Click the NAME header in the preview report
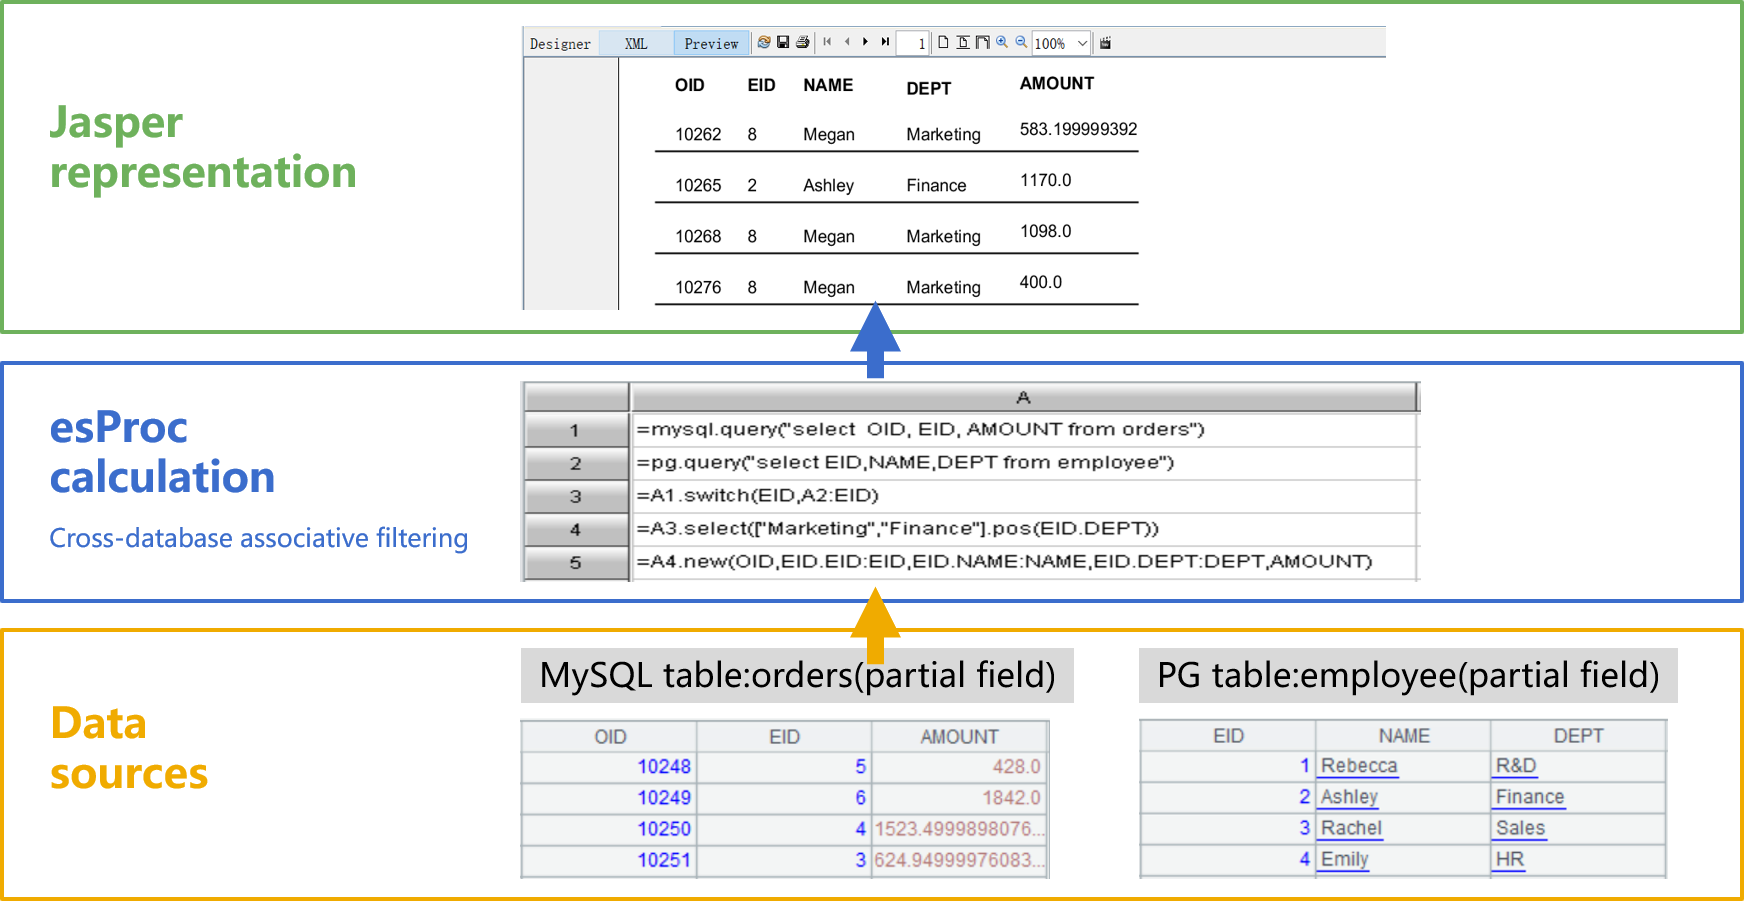Image resolution: width=1744 pixels, height=901 pixels. (828, 85)
